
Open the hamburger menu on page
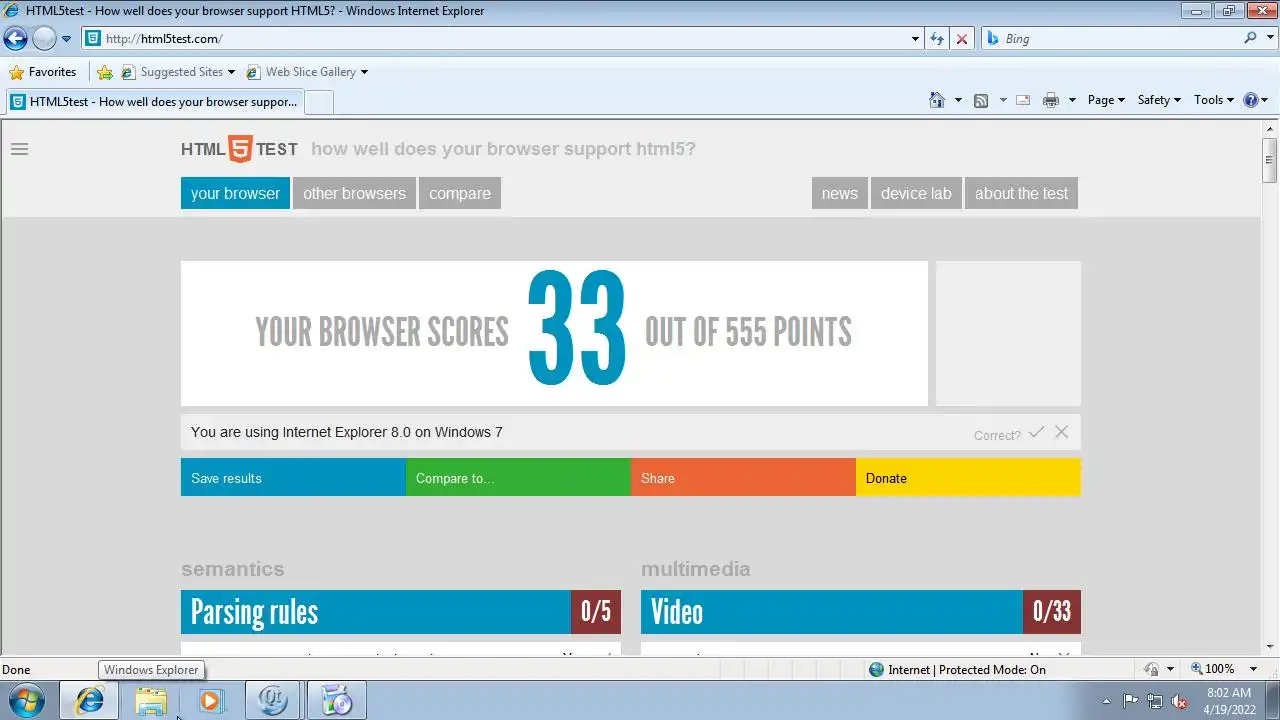[19, 149]
